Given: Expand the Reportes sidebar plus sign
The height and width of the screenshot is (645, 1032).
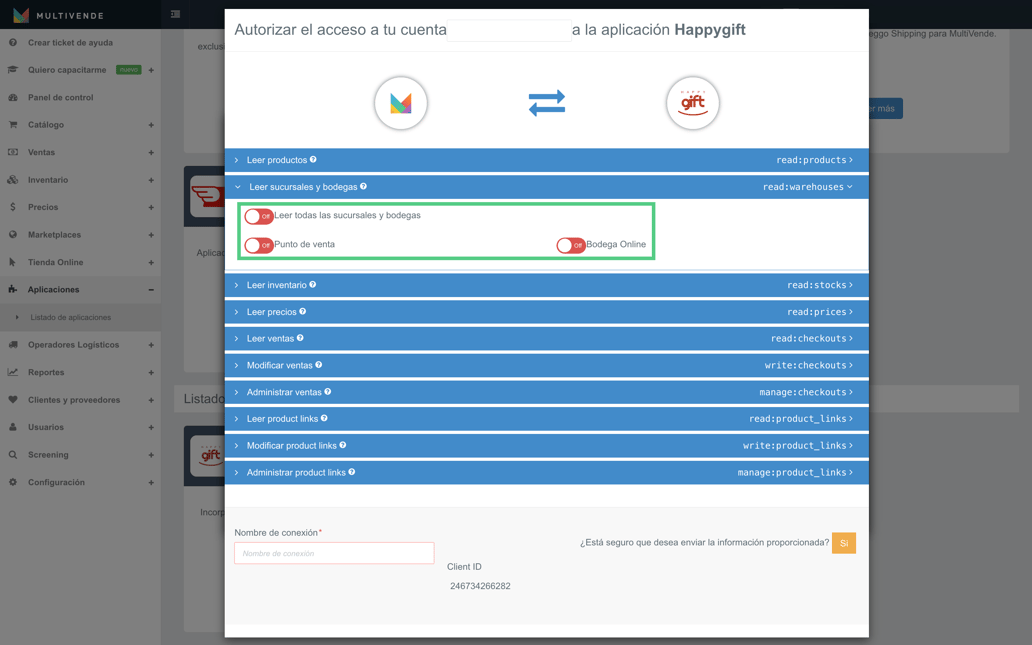Looking at the screenshot, I should (x=151, y=373).
